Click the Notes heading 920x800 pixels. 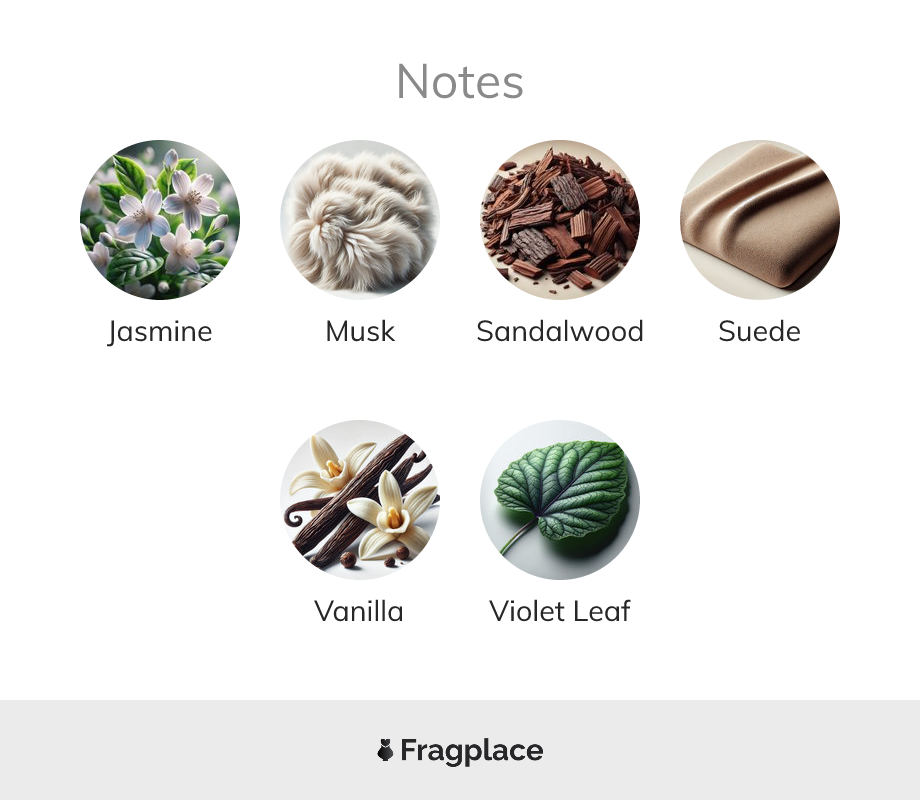[x=460, y=82]
